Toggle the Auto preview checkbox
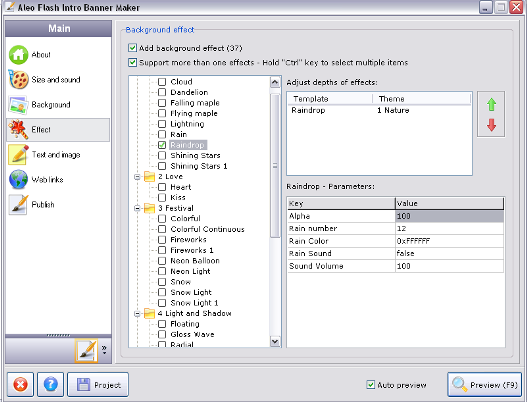Viewport: 527px width, 402px height. pyautogui.click(x=370, y=385)
